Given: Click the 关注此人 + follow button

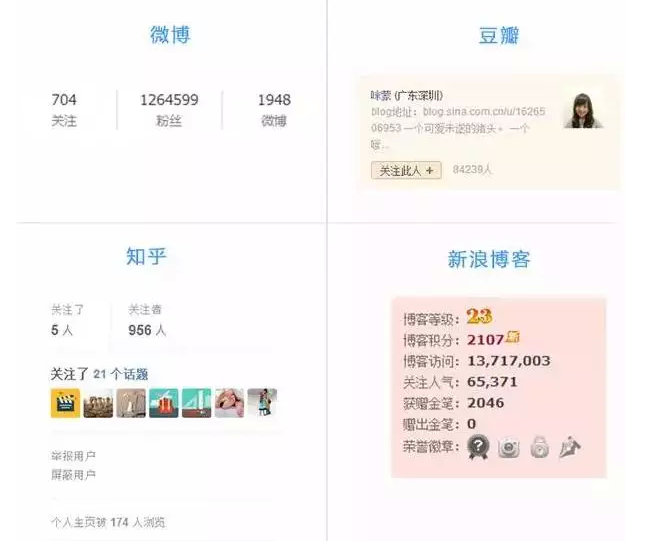Looking at the screenshot, I should pyautogui.click(x=406, y=170).
